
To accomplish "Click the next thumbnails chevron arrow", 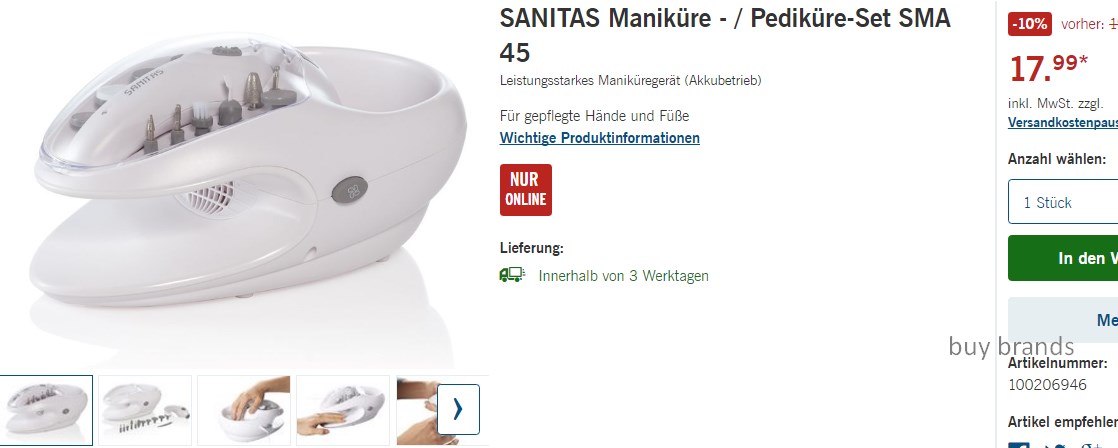I will click(x=458, y=409).
